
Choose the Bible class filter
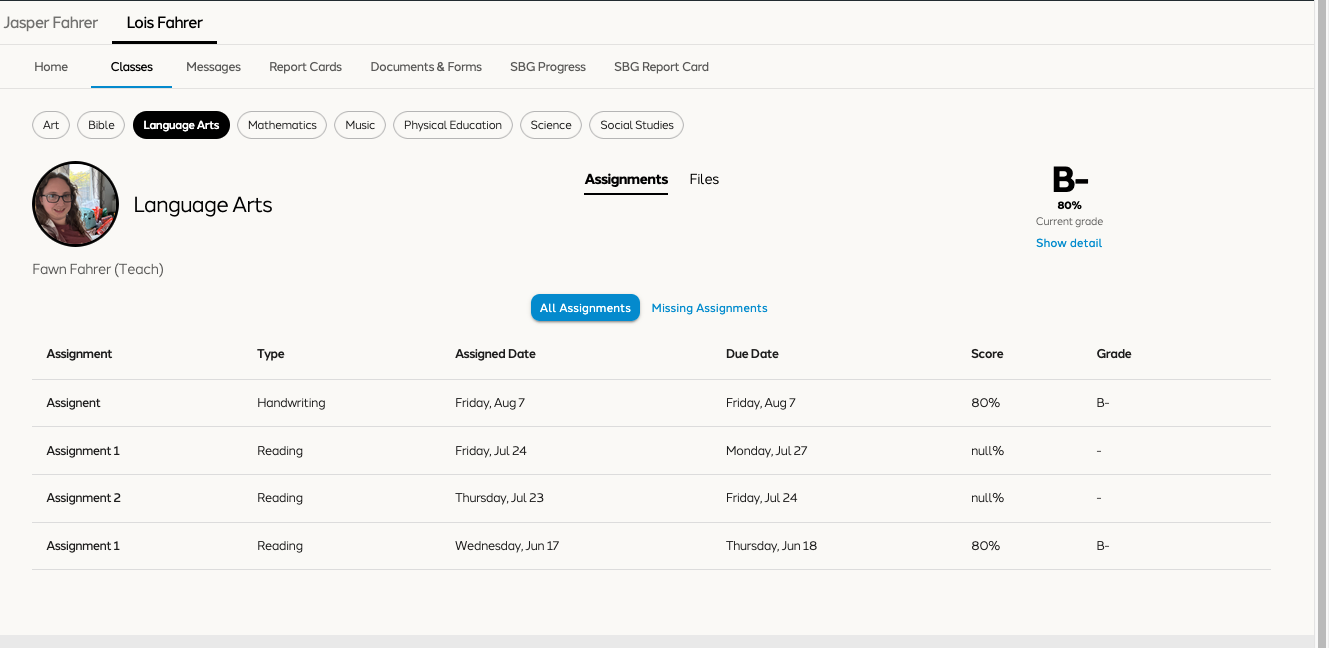click(101, 125)
